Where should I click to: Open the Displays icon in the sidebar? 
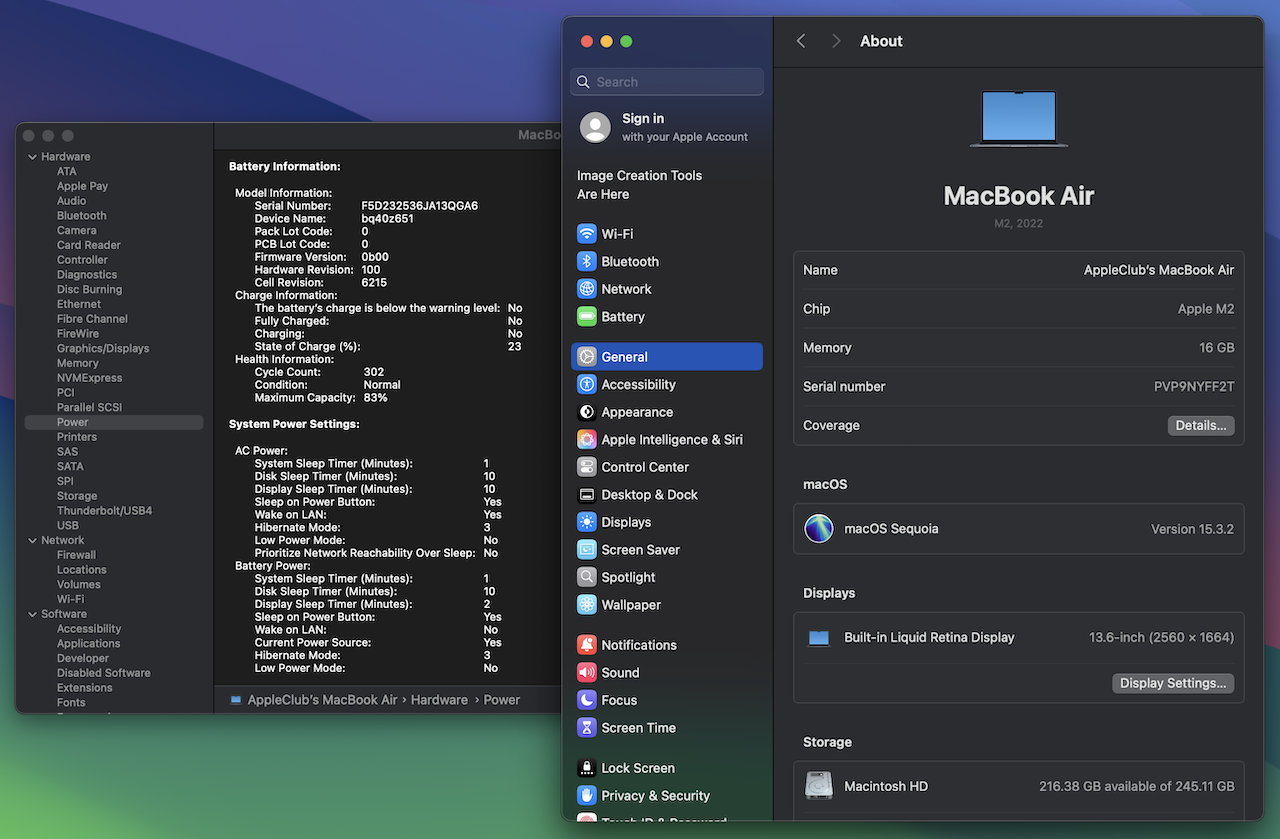[587, 522]
